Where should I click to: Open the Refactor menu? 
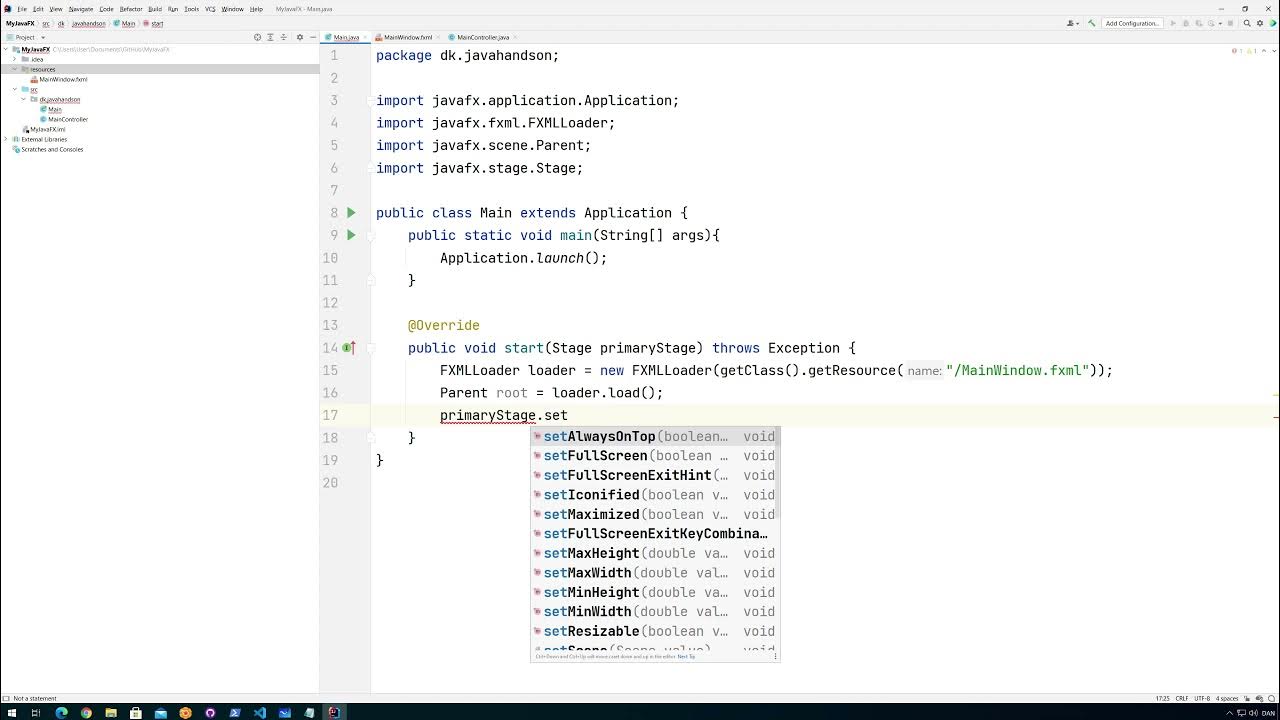pos(131,9)
